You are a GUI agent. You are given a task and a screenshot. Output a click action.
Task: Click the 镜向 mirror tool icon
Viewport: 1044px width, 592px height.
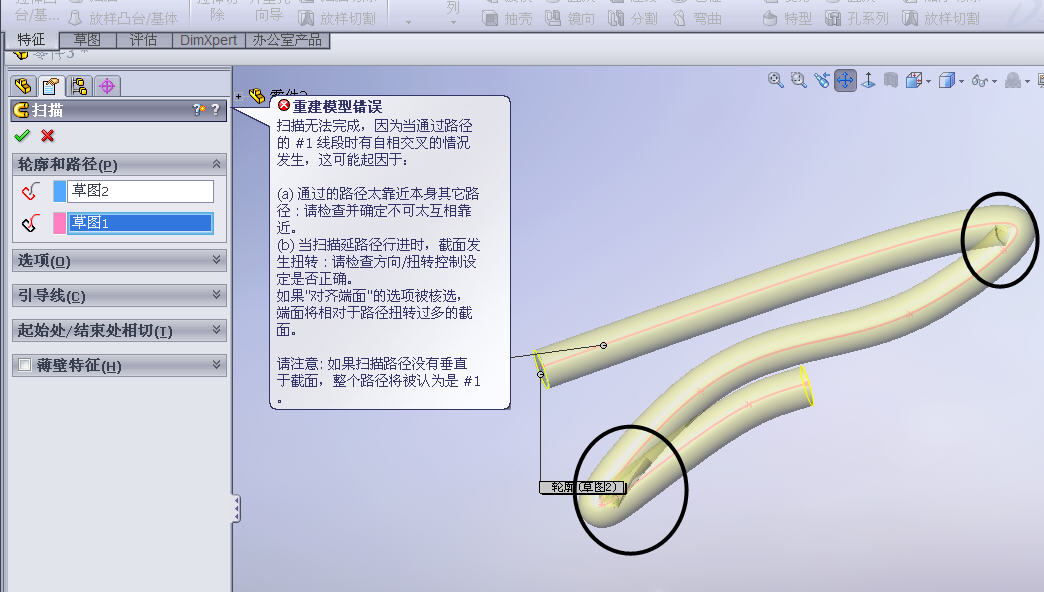[x=553, y=19]
